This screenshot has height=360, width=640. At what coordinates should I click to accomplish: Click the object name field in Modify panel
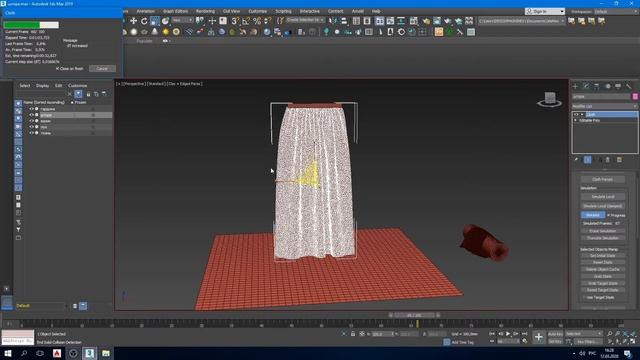point(601,97)
